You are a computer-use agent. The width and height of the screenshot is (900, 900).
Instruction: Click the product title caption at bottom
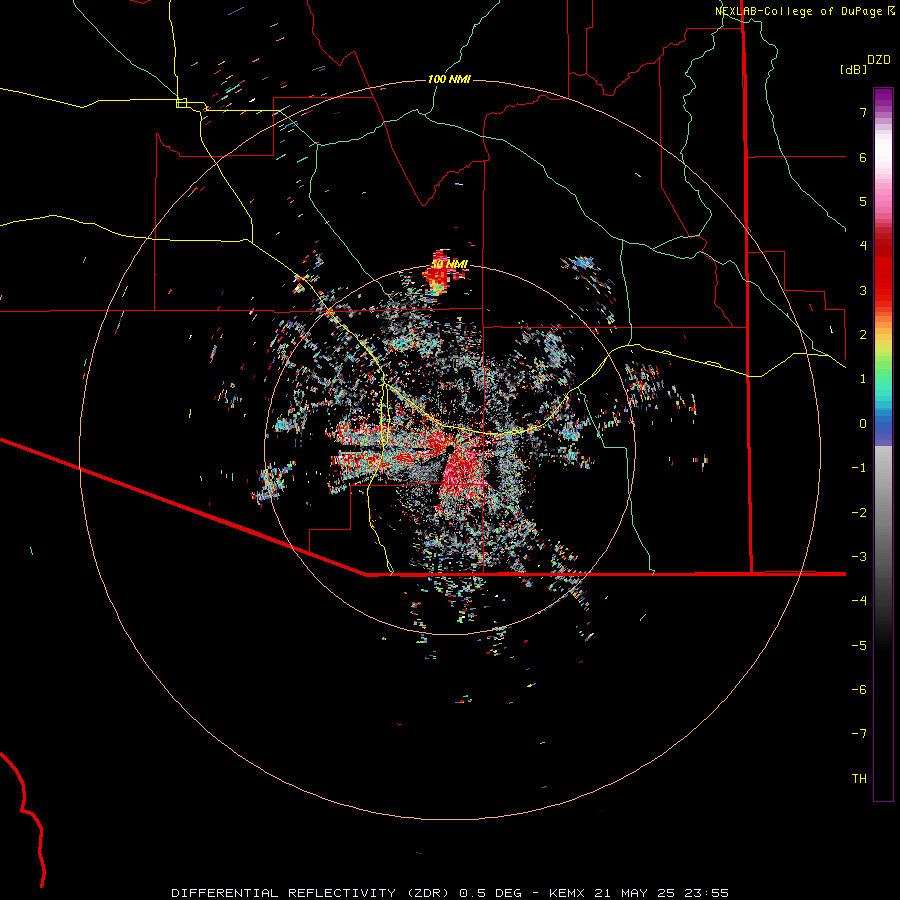pyautogui.click(x=450, y=893)
